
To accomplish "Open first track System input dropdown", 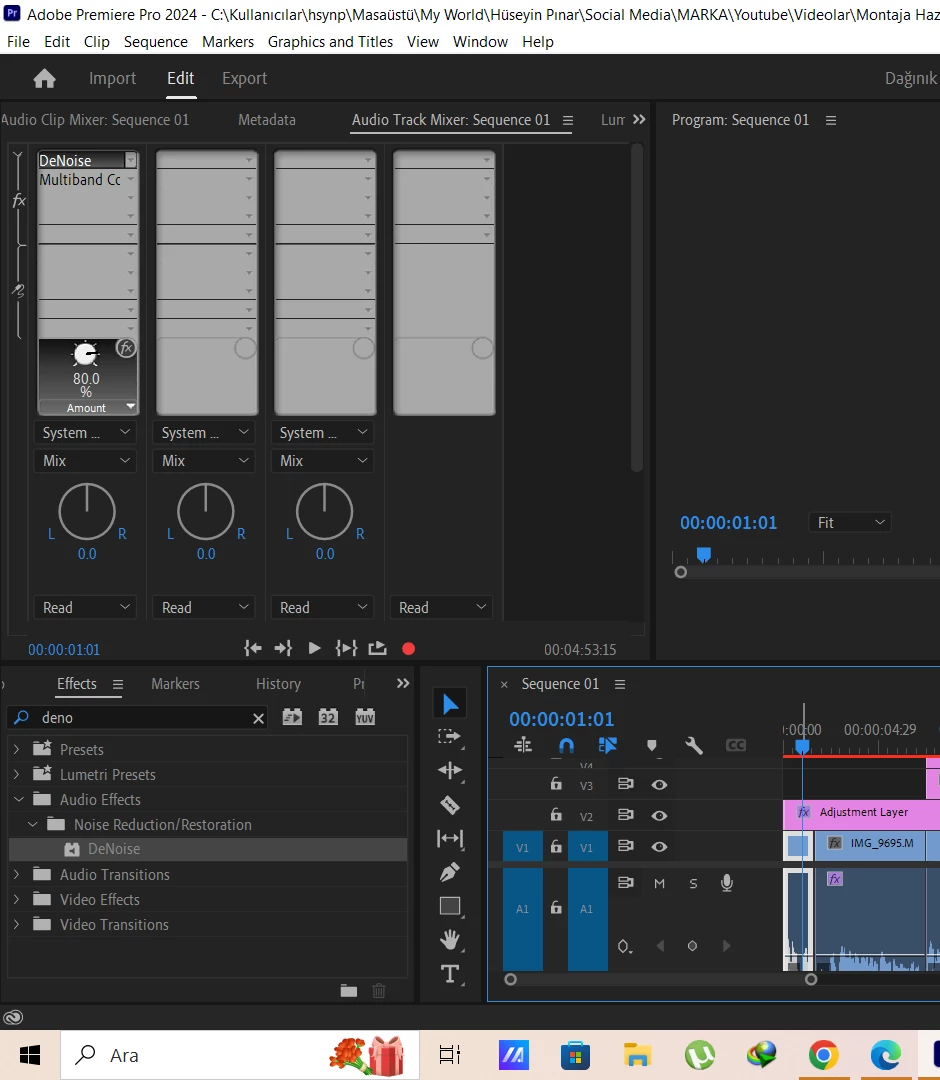I will click(85, 433).
